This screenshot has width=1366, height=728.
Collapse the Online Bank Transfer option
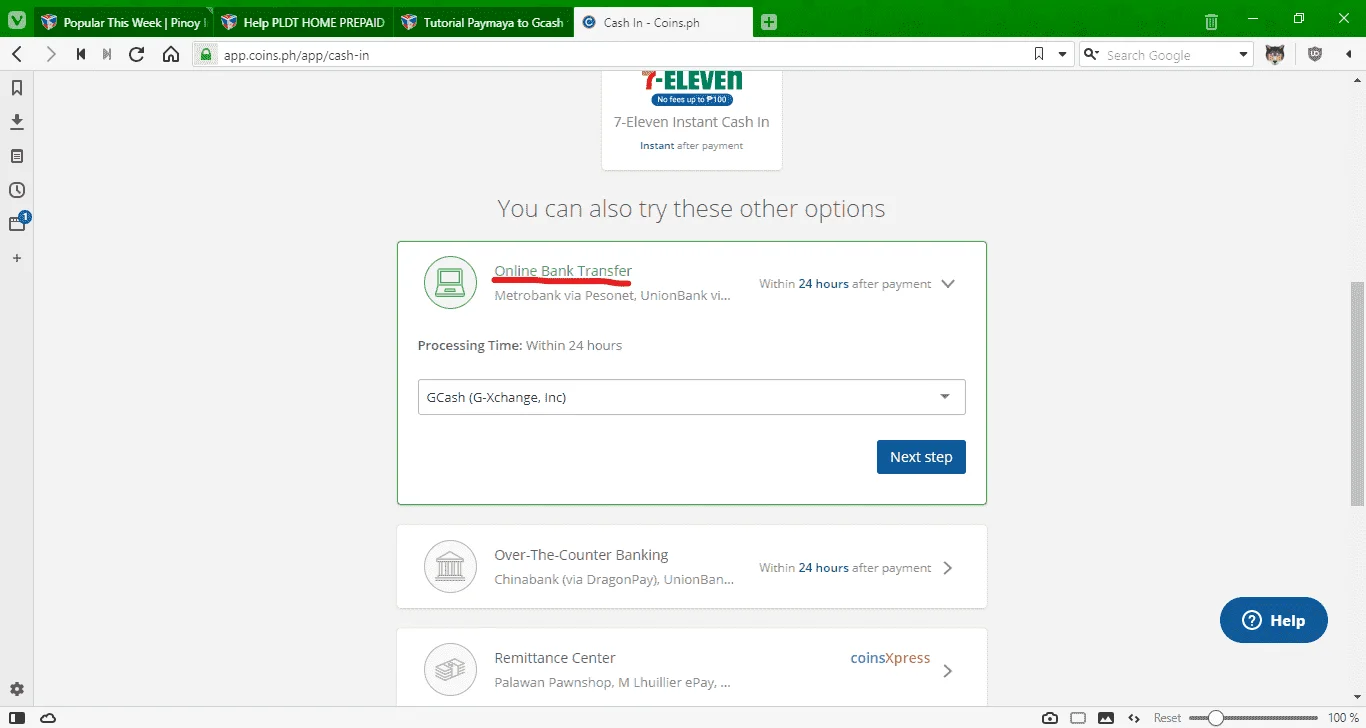point(949,284)
